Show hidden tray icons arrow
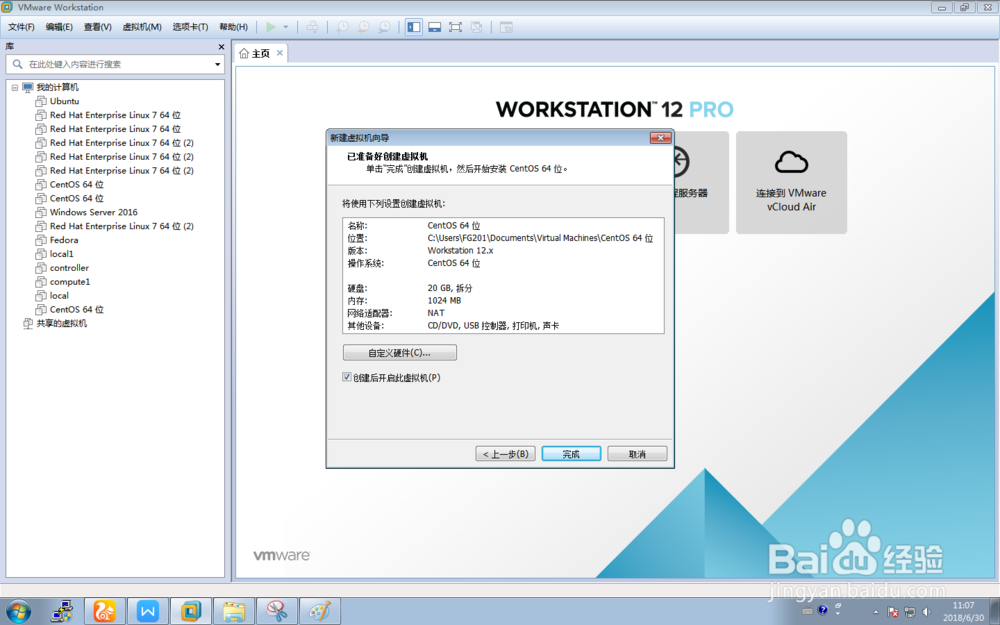The image size is (1000, 625). [x=875, y=612]
